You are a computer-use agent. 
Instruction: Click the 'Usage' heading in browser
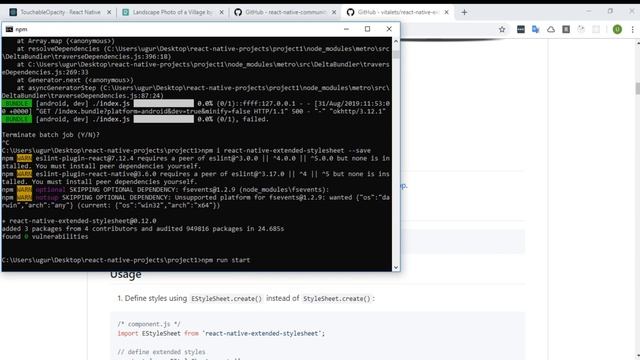[126, 275]
